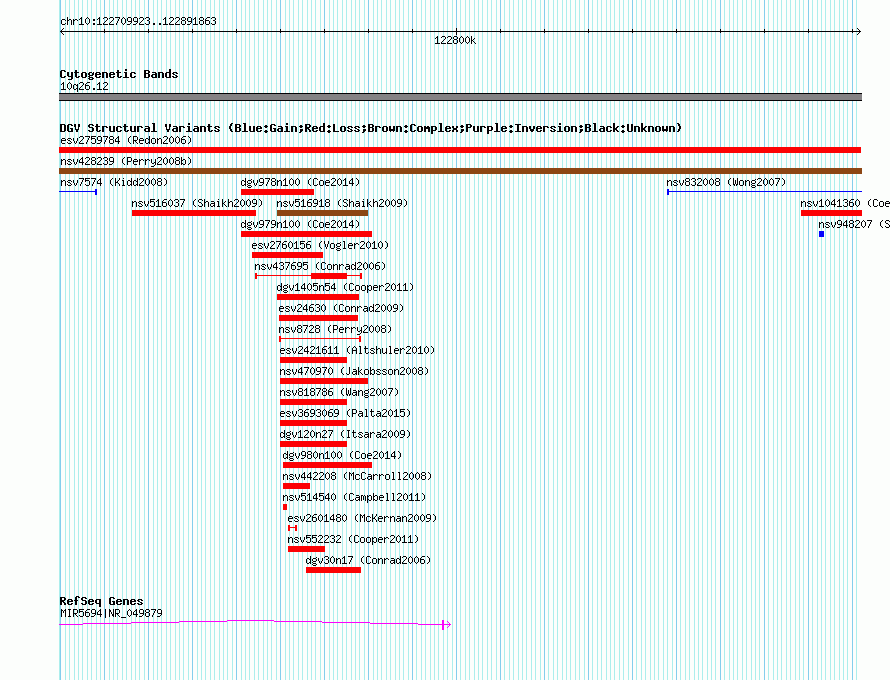Click the Cytogenetic Bands track title
Image resolution: width=890 pixels, height=680 pixels.
point(119,74)
